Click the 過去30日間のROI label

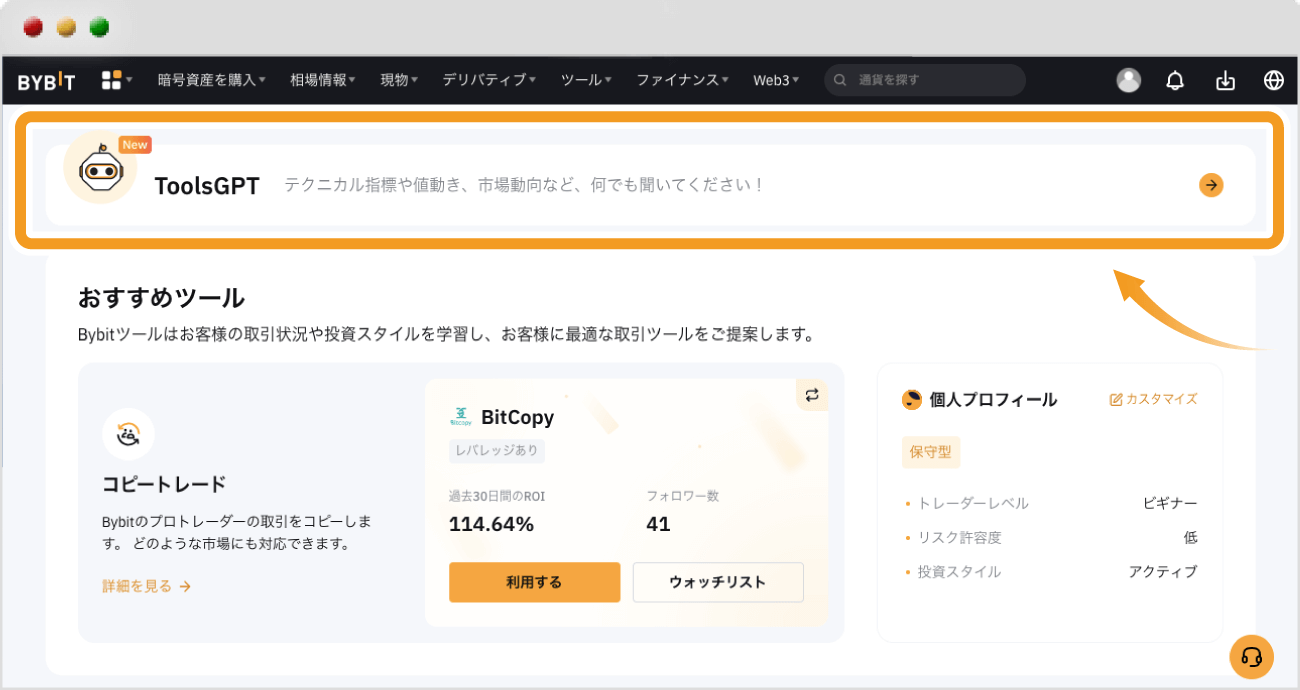tap(497, 496)
